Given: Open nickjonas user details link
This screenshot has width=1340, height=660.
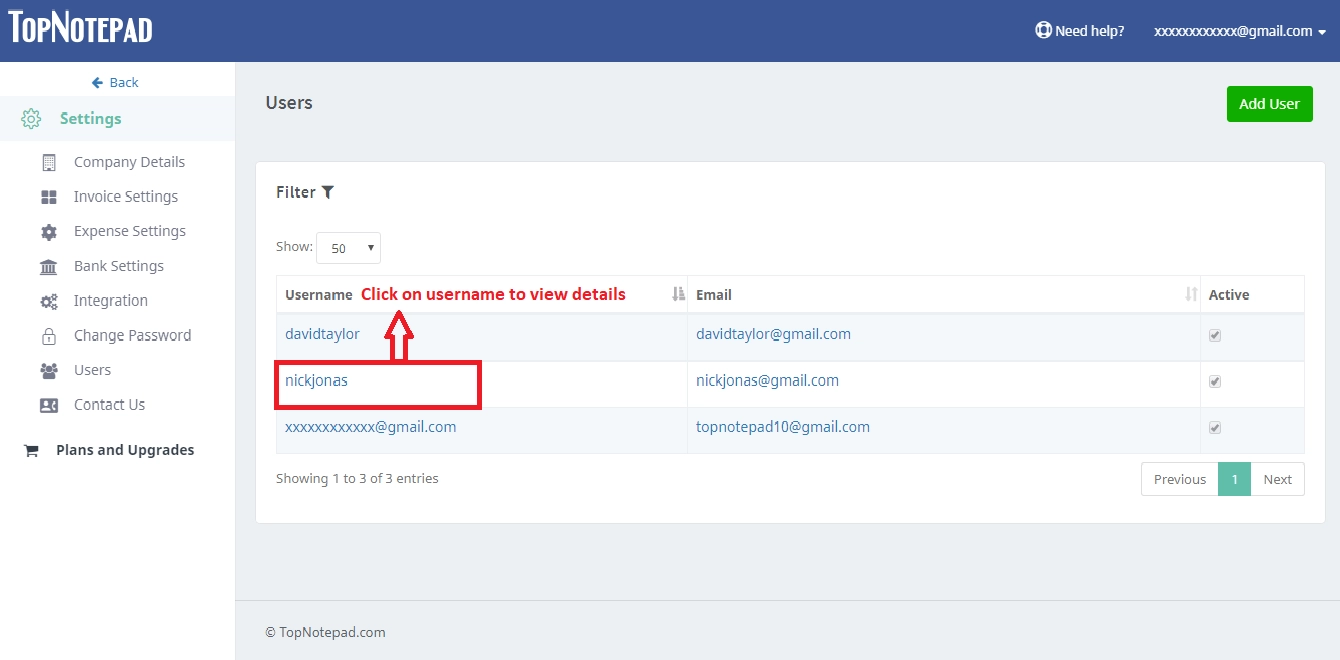Looking at the screenshot, I should coord(317,380).
